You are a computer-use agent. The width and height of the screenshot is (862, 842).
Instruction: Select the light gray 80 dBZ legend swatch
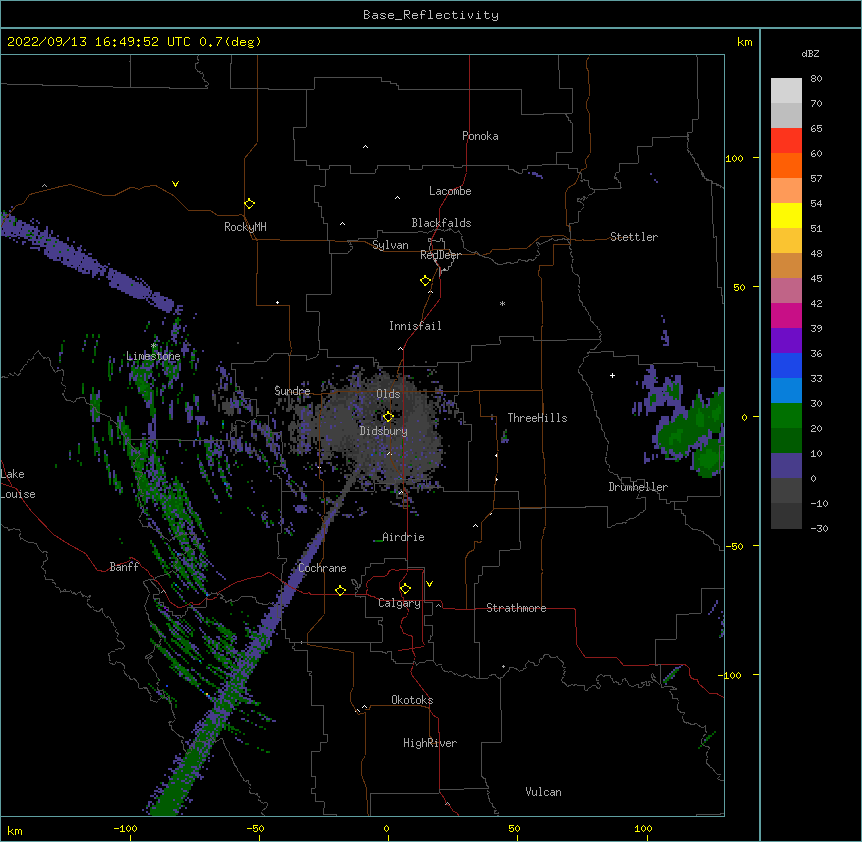click(786, 91)
